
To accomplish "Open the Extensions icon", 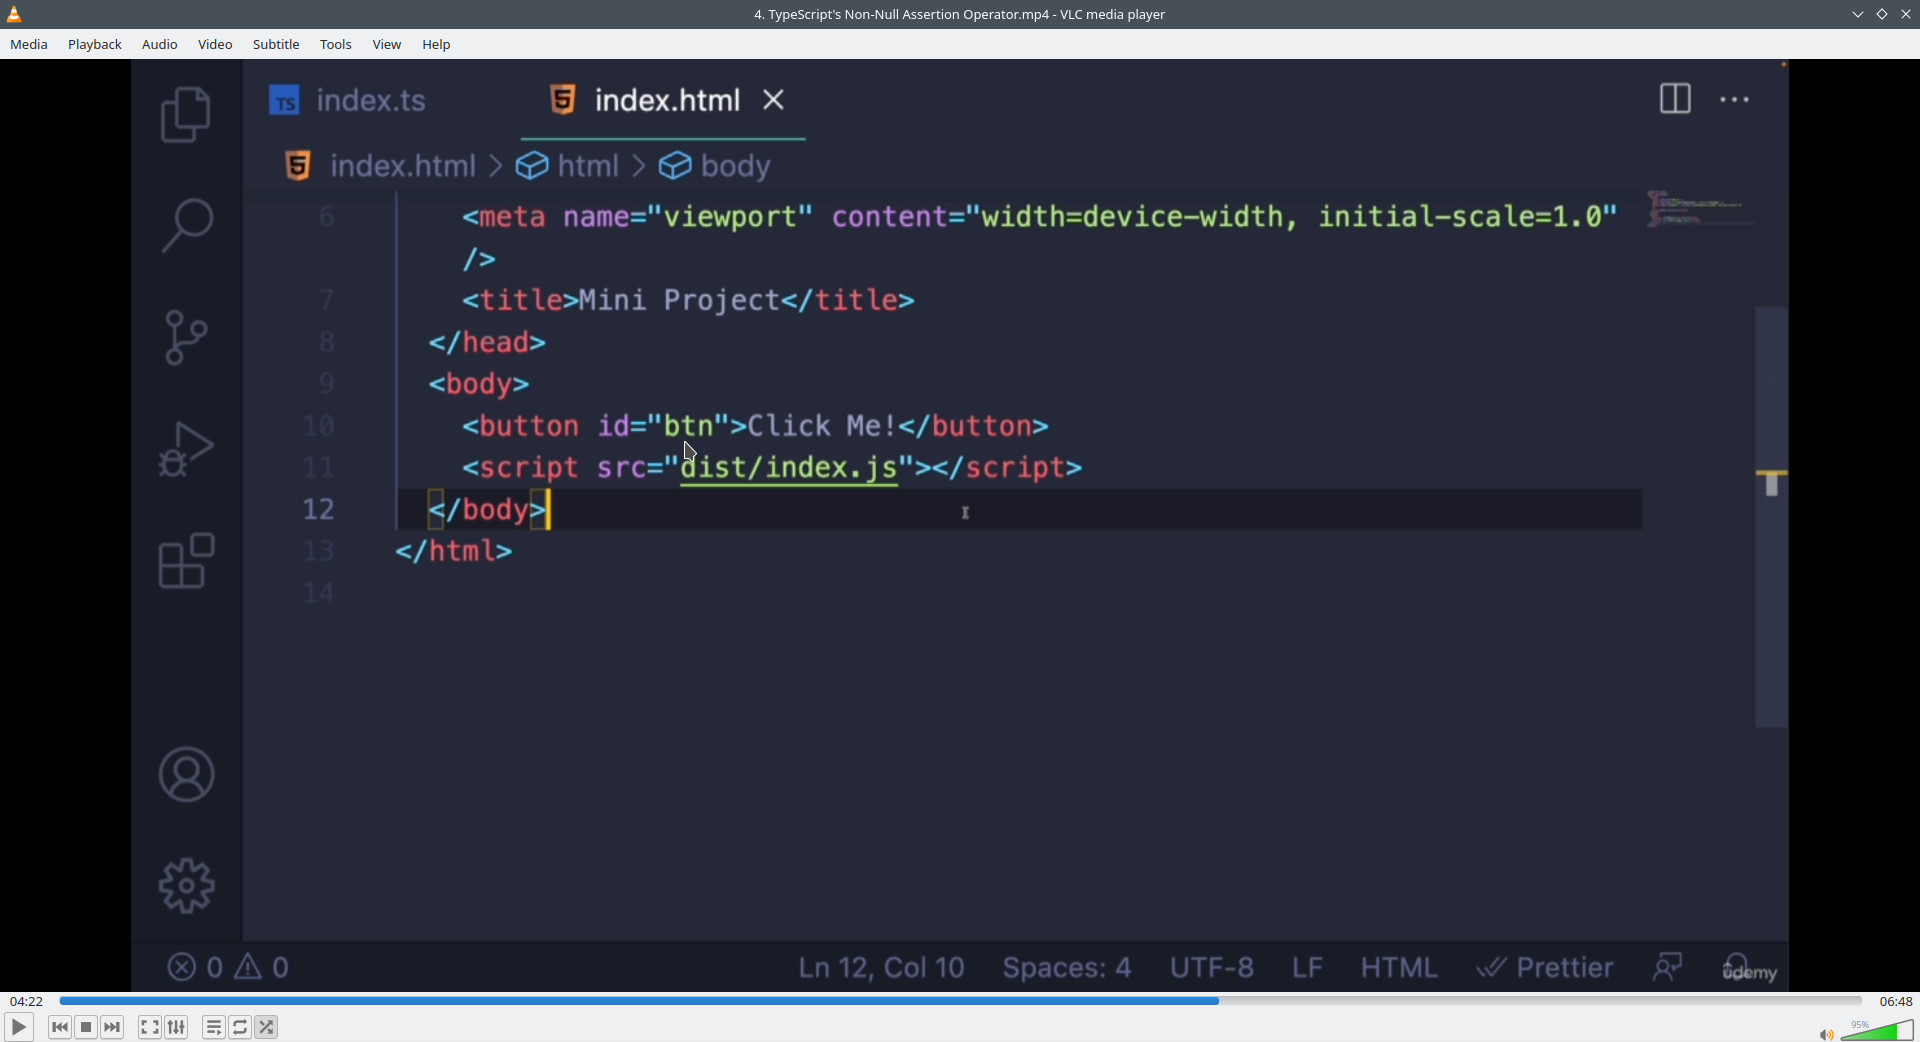I will (x=187, y=561).
